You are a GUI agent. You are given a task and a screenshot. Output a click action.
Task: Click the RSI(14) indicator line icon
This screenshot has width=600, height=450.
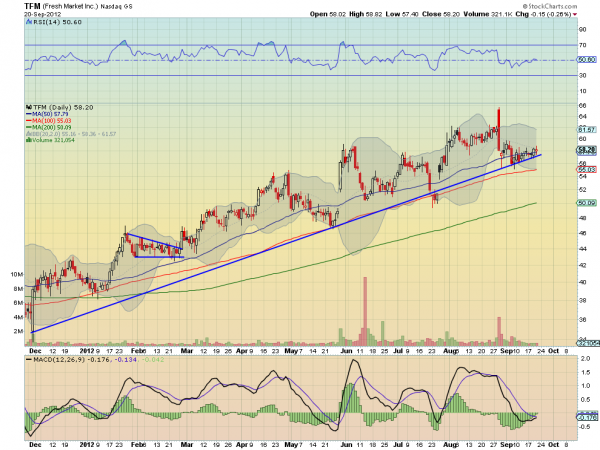click(x=29, y=22)
